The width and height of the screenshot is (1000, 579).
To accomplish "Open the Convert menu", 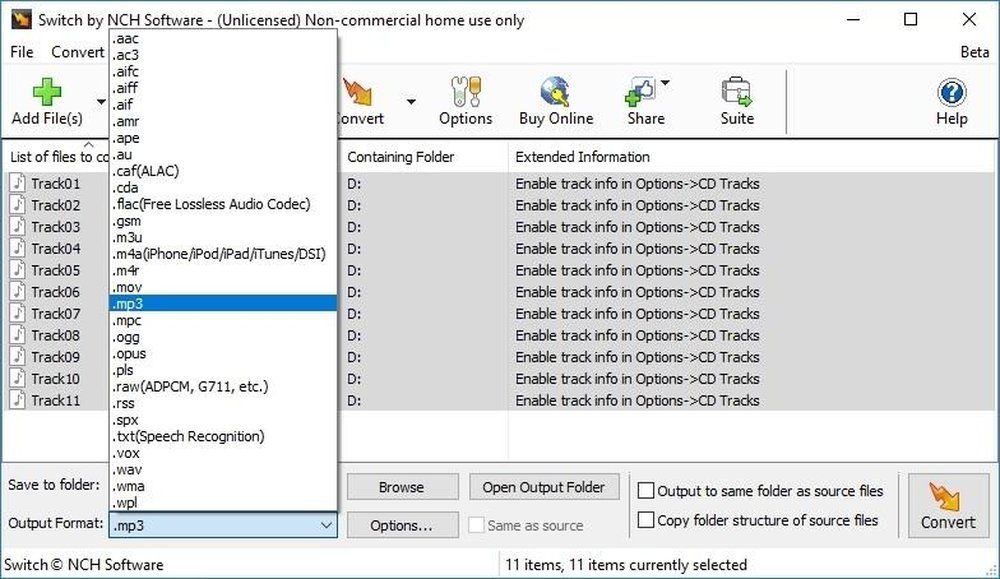I will pos(77,51).
